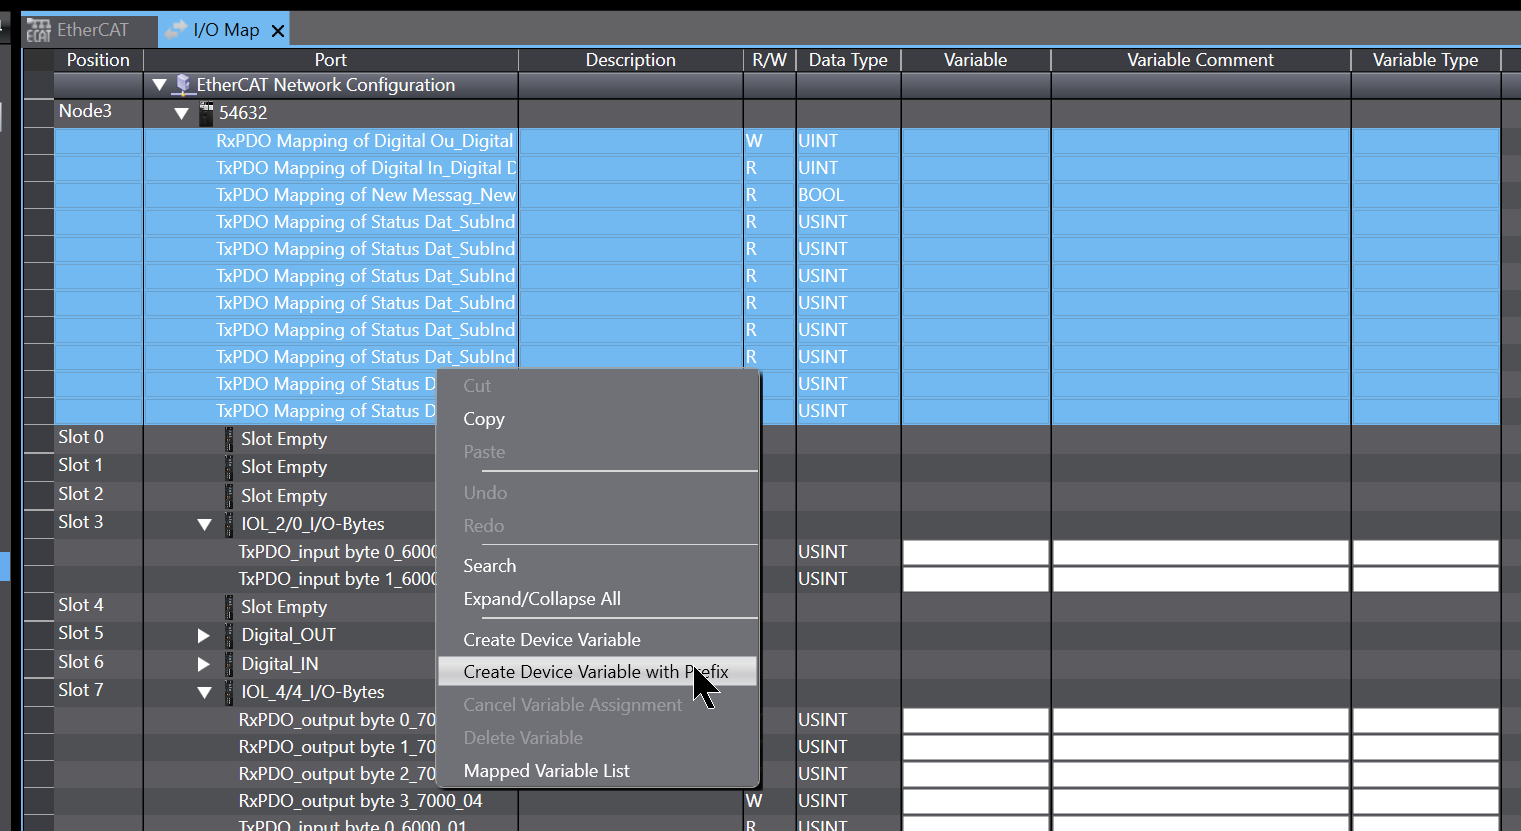1521x831 pixels.
Task: Select the IOL_4/4_I/O-Bytes row label
Action: pyautogui.click(x=313, y=692)
